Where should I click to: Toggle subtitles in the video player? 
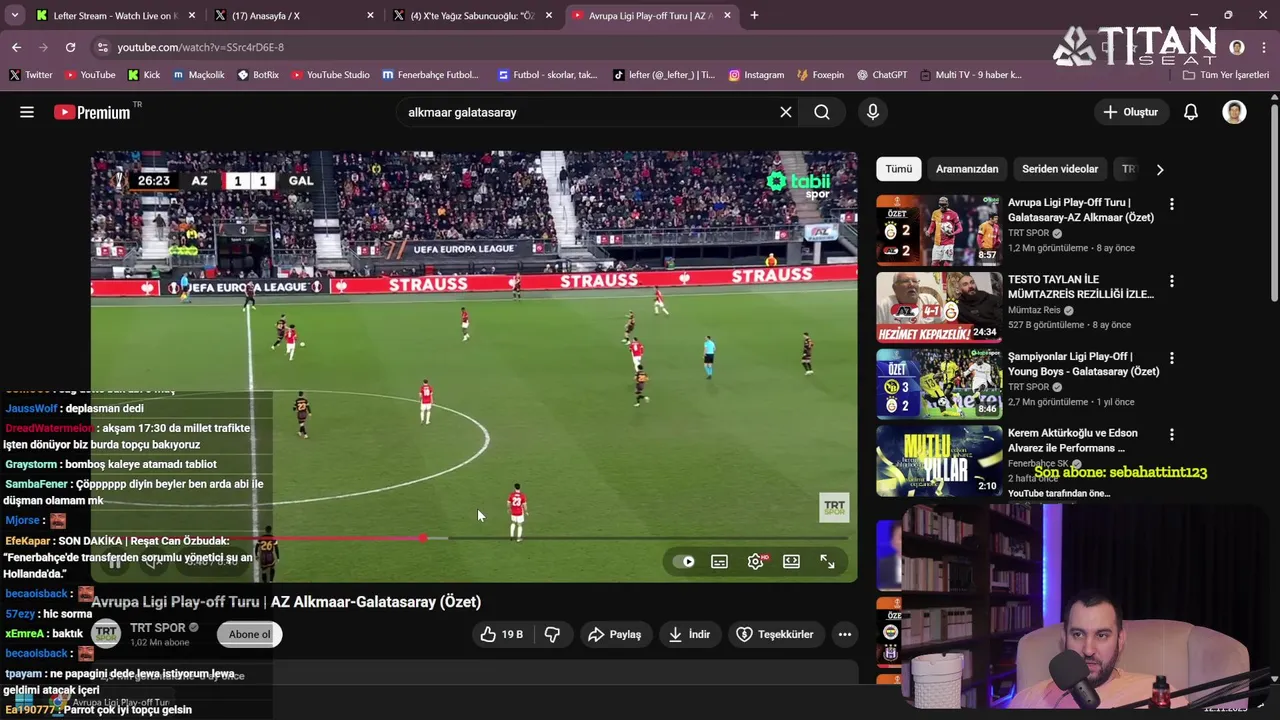[719, 562]
